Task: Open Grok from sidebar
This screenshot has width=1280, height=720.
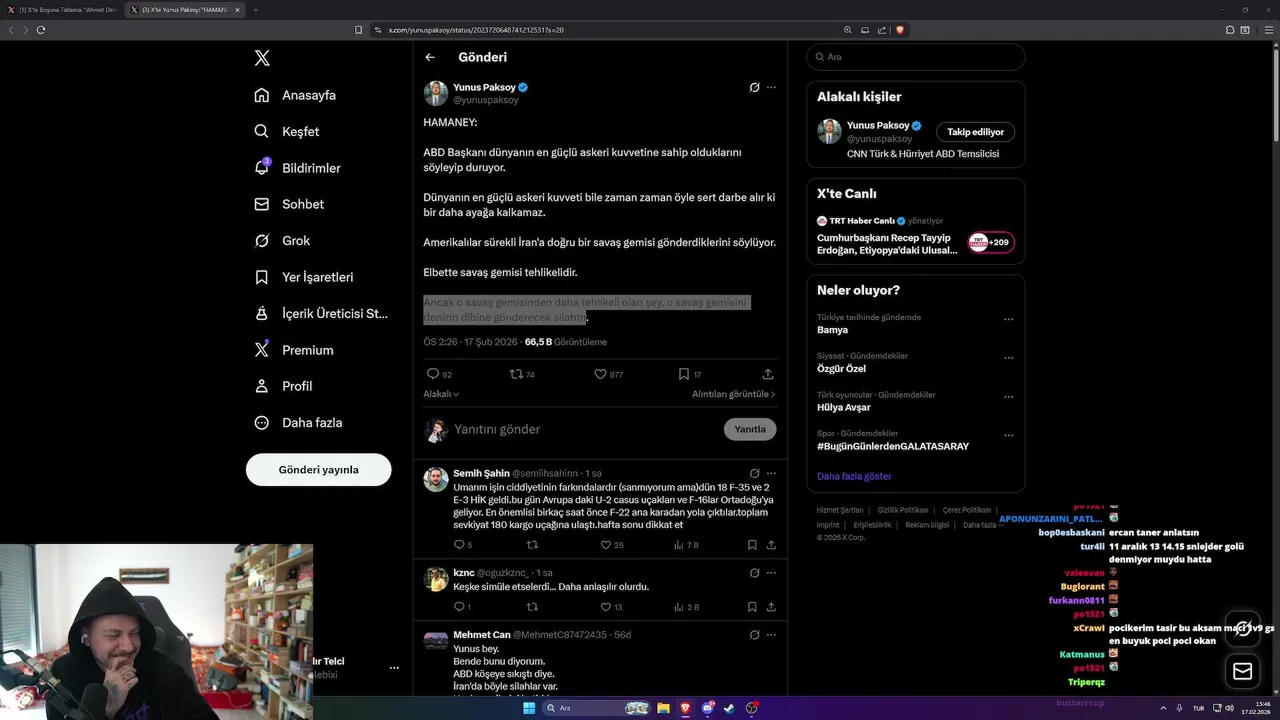Action: (x=282, y=240)
